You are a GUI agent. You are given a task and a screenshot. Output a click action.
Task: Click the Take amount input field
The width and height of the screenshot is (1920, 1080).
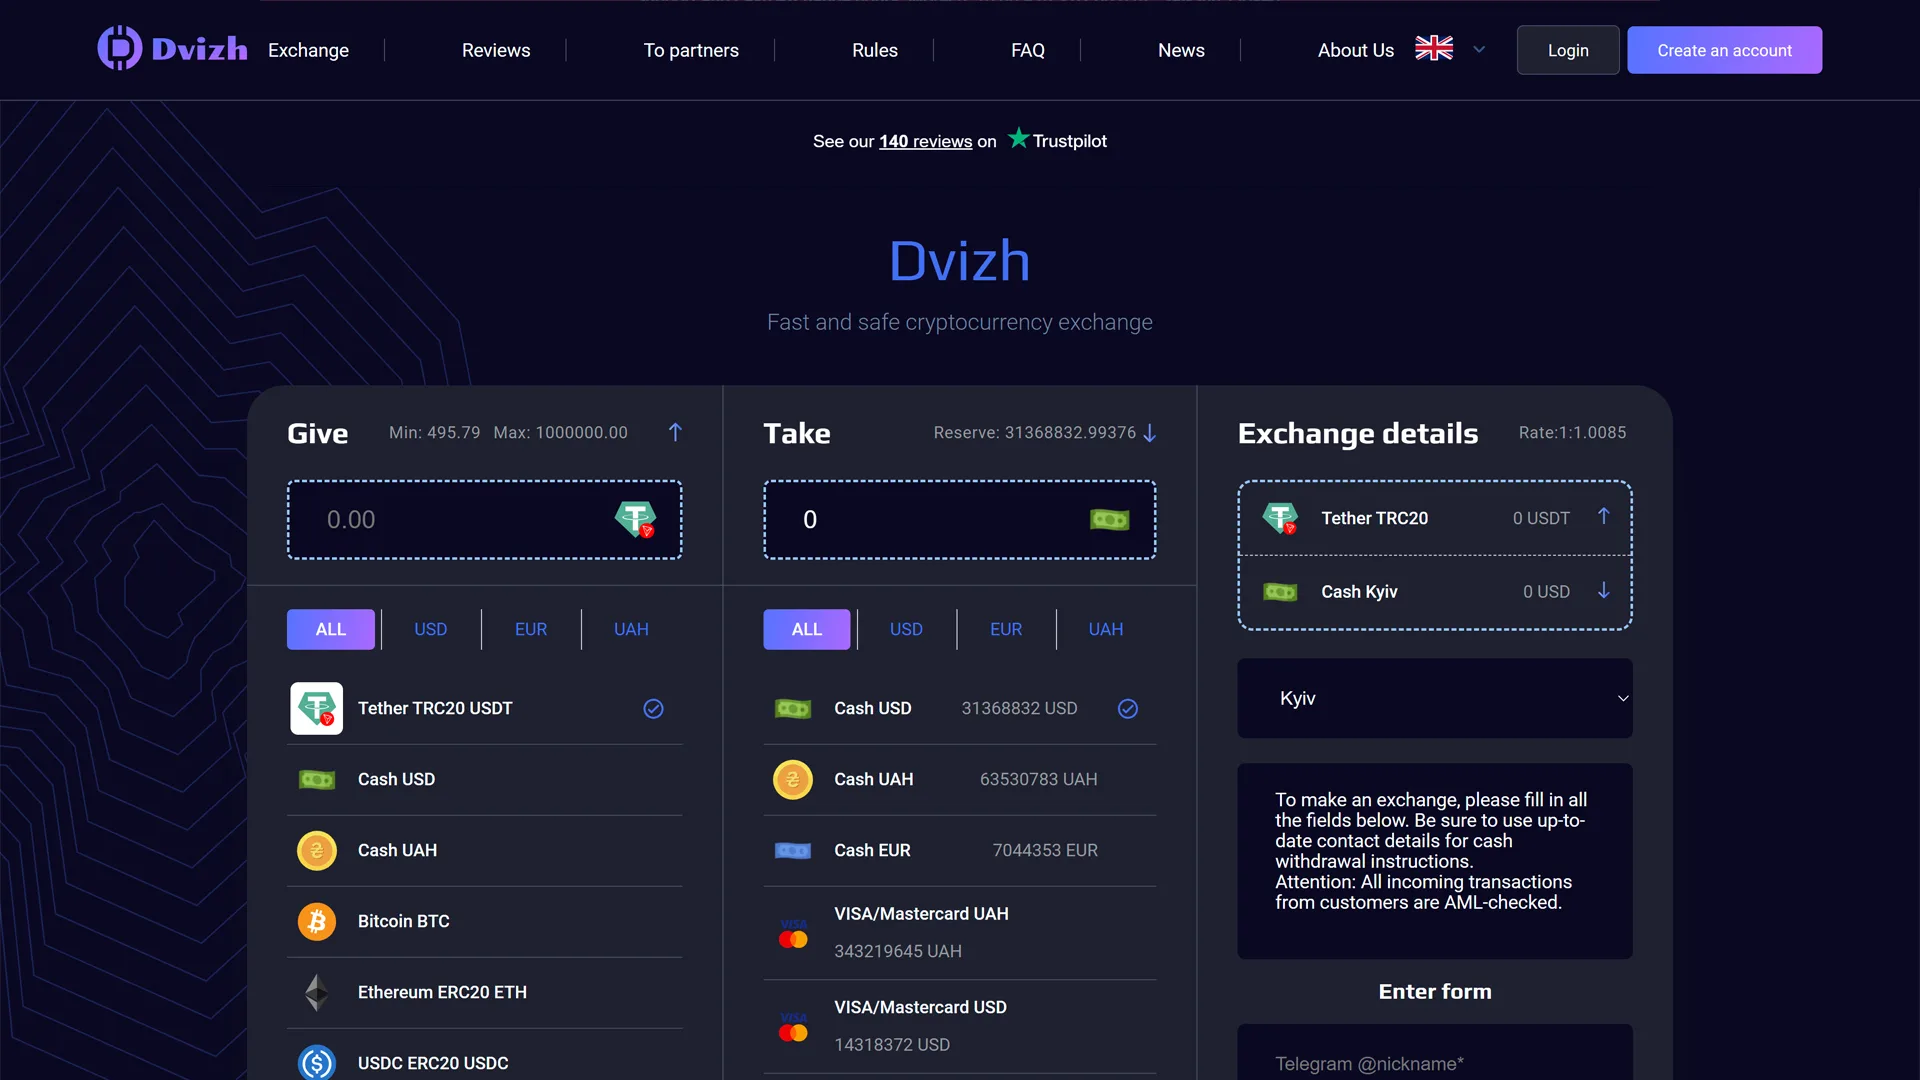[960, 520]
